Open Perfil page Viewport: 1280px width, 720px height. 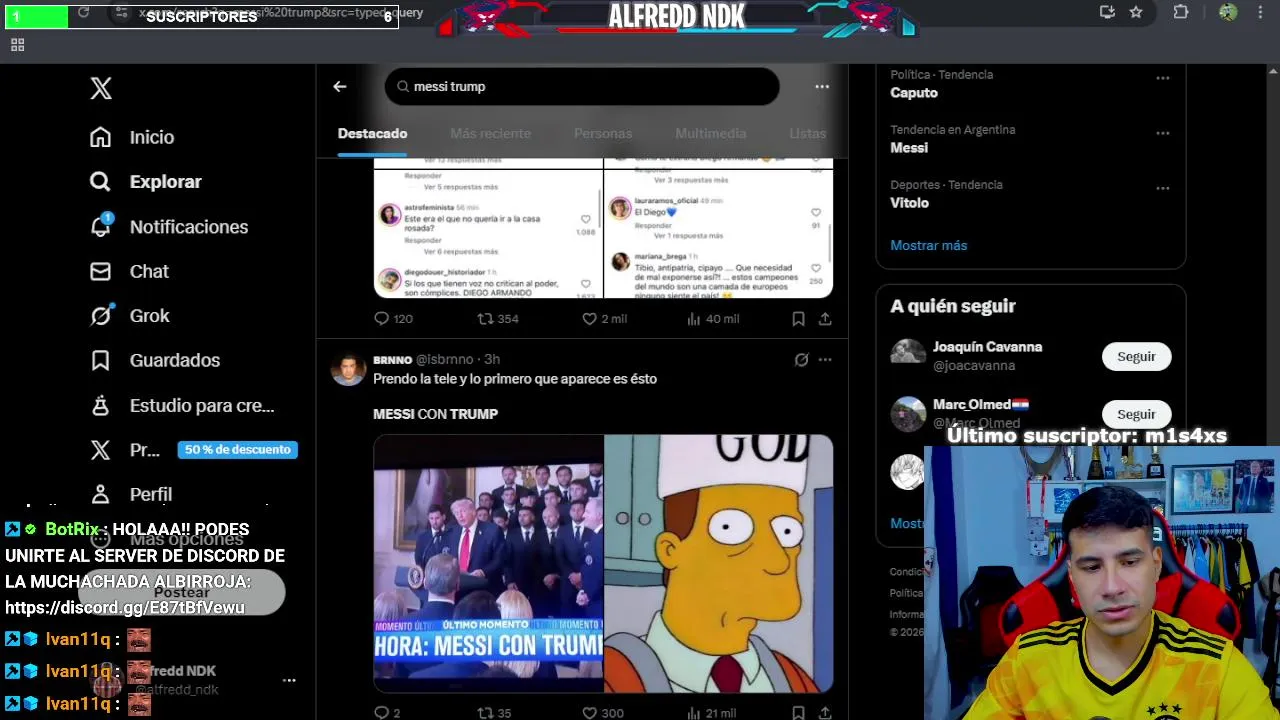click(131, 494)
